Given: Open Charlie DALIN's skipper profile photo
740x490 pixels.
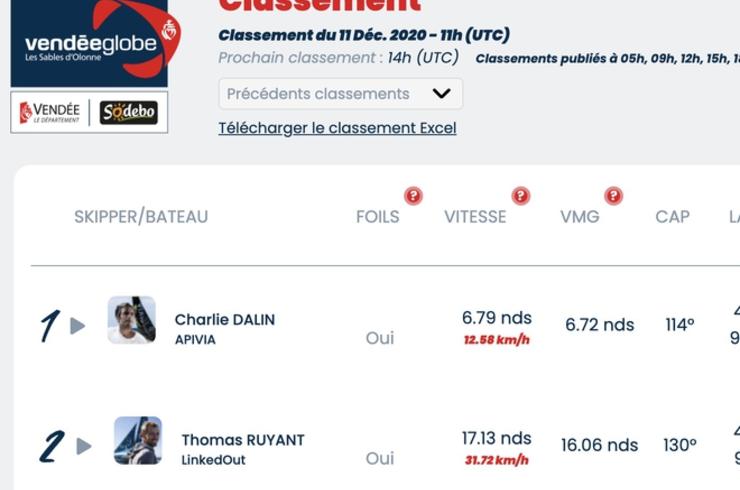Looking at the screenshot, I should pos(132,320).
